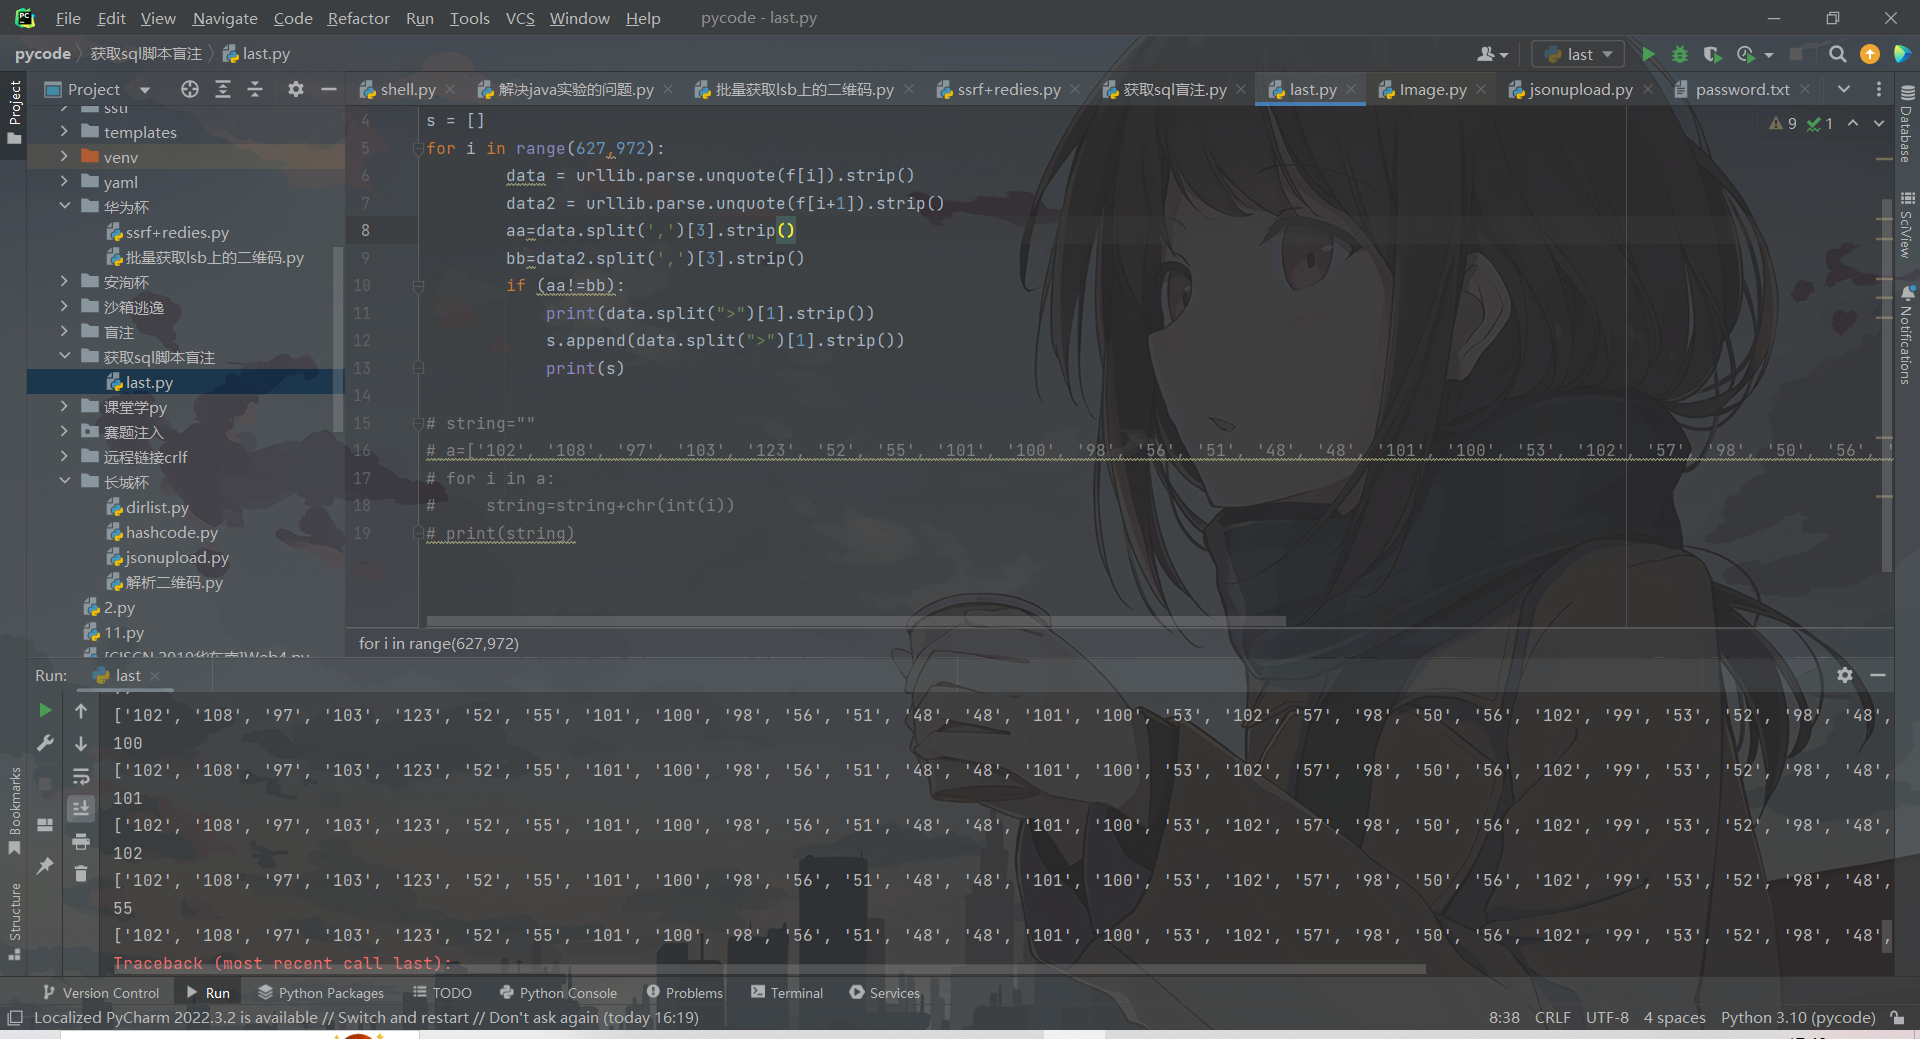This screenshot has width=1920, height=1039.
Task: Open the Terminal tool window
Action: point(795,992)
